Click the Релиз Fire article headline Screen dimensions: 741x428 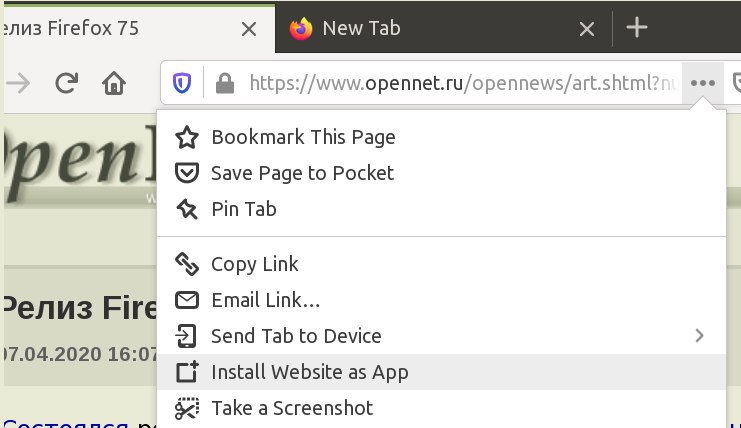pos(80,308)
